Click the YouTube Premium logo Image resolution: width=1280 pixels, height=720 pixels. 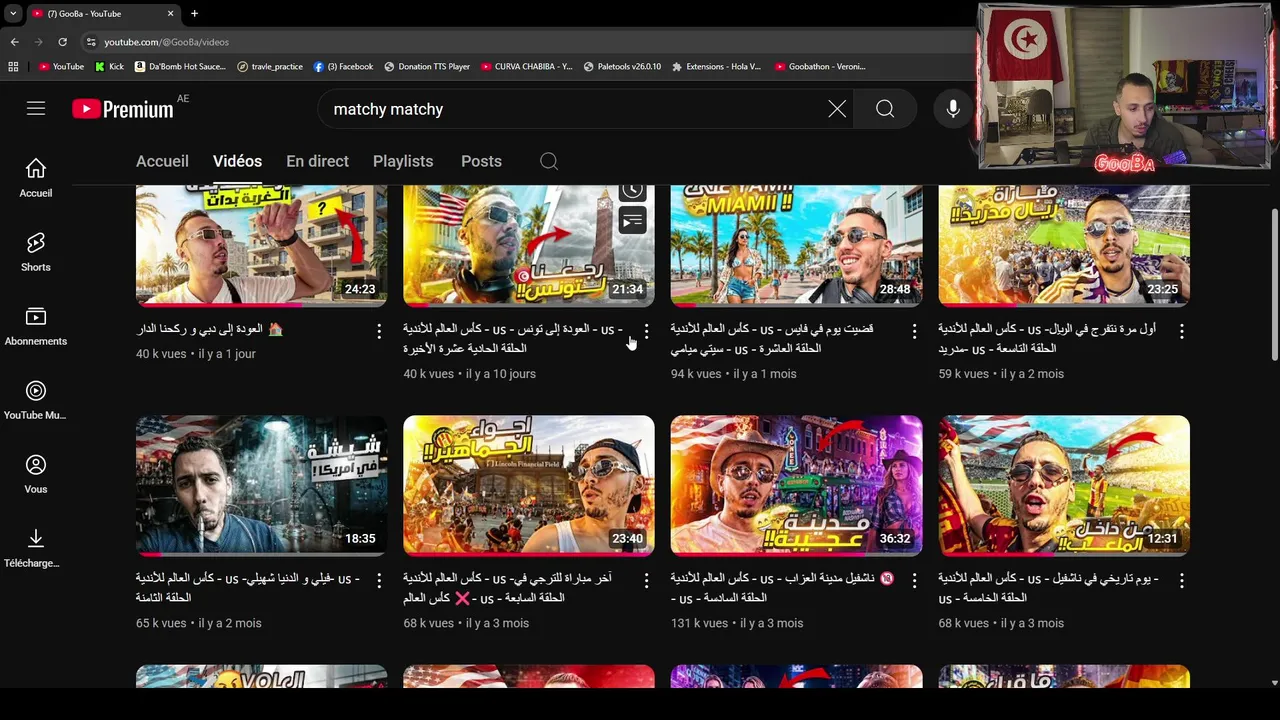123,109
